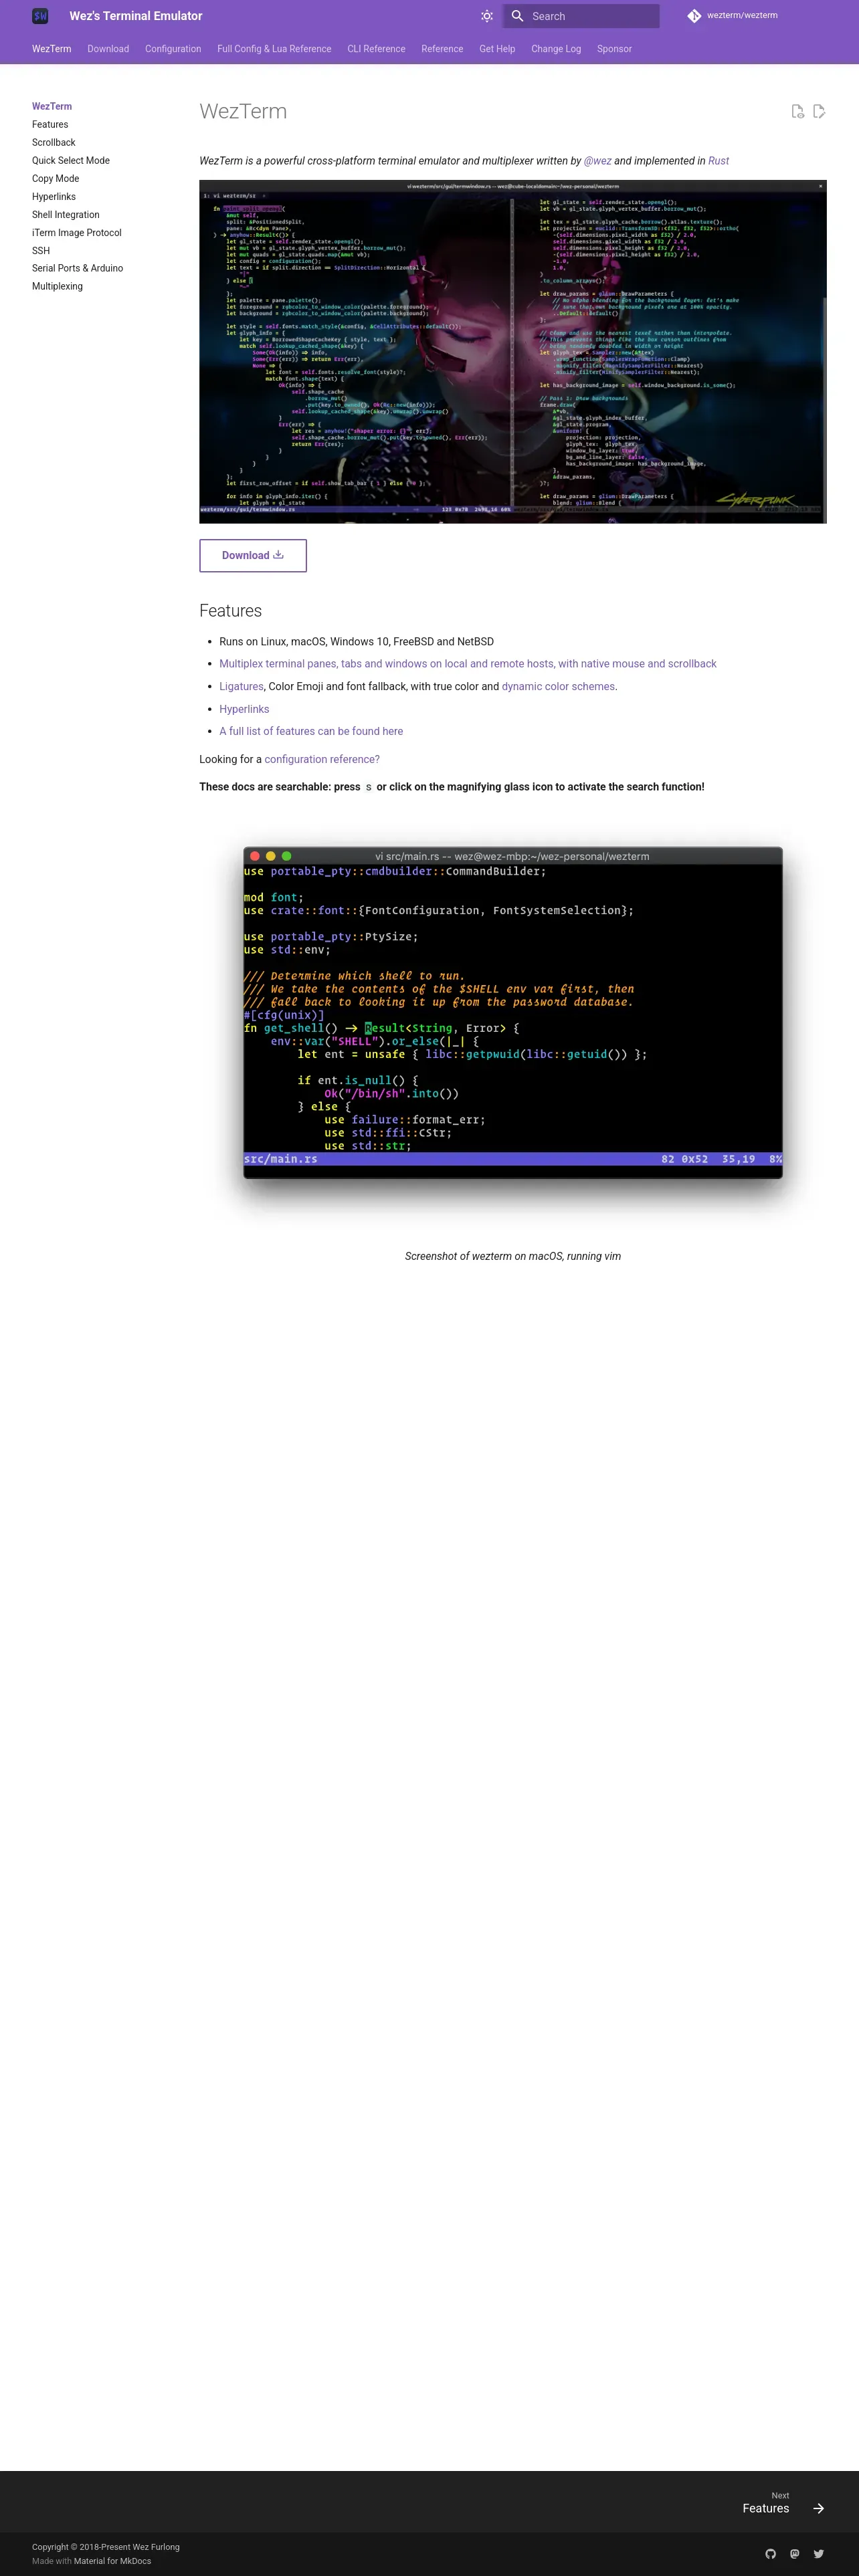
Task: Open the Twitter social icon in footer
Action: 819,2553
